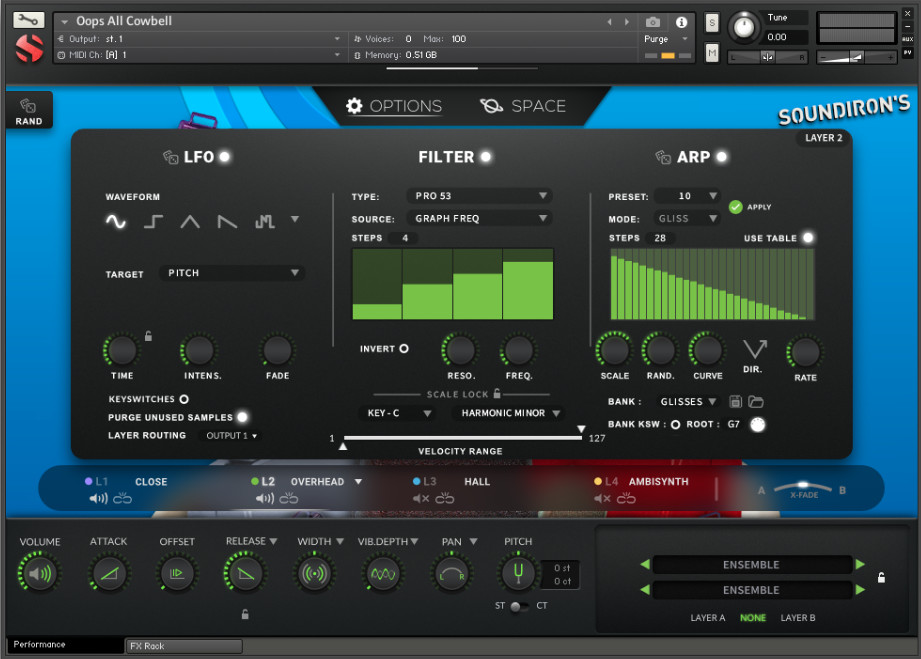The width and height of the screenshot is (921, 659).
Task: Click the camera snapshot icon
Action: pos(653,22)
